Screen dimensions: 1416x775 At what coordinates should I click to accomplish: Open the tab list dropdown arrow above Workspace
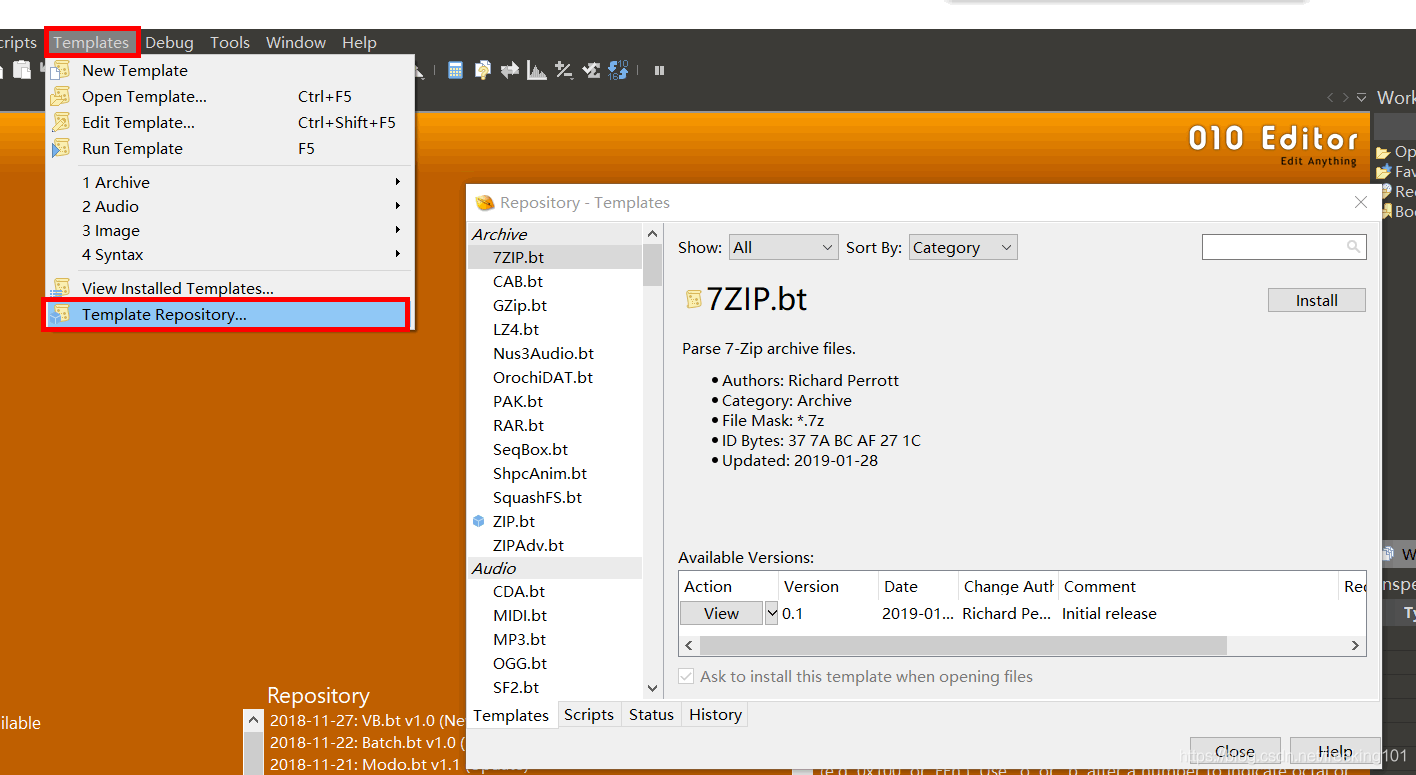[1362, 97]
